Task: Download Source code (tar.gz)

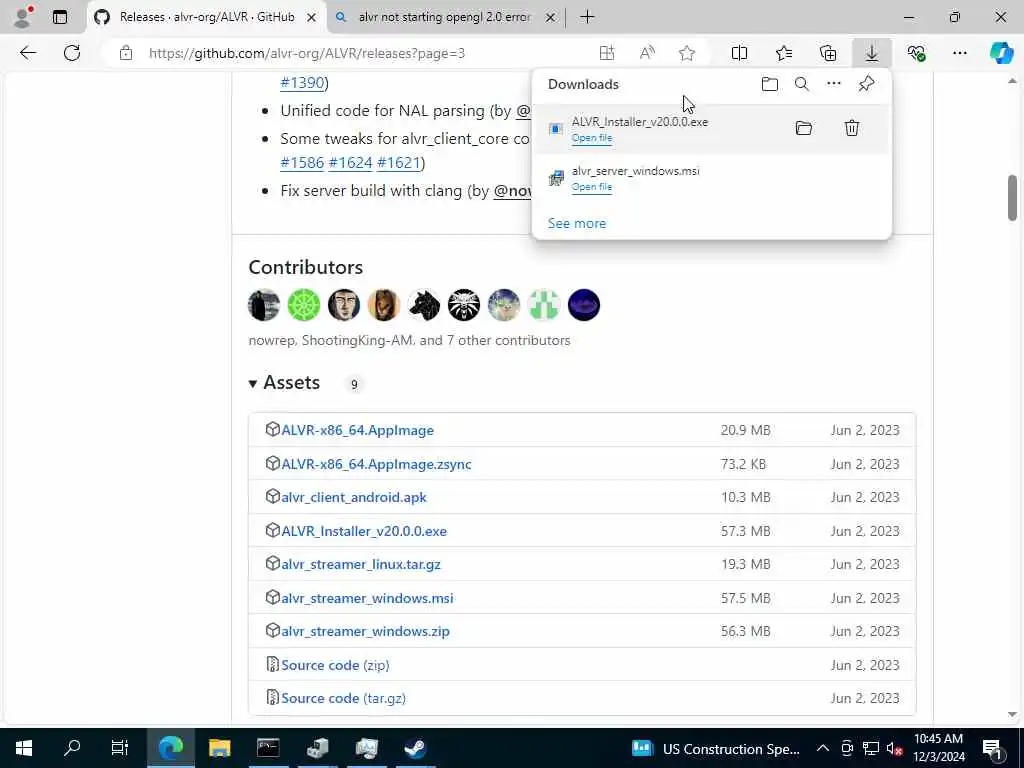Action: [344, 698]
